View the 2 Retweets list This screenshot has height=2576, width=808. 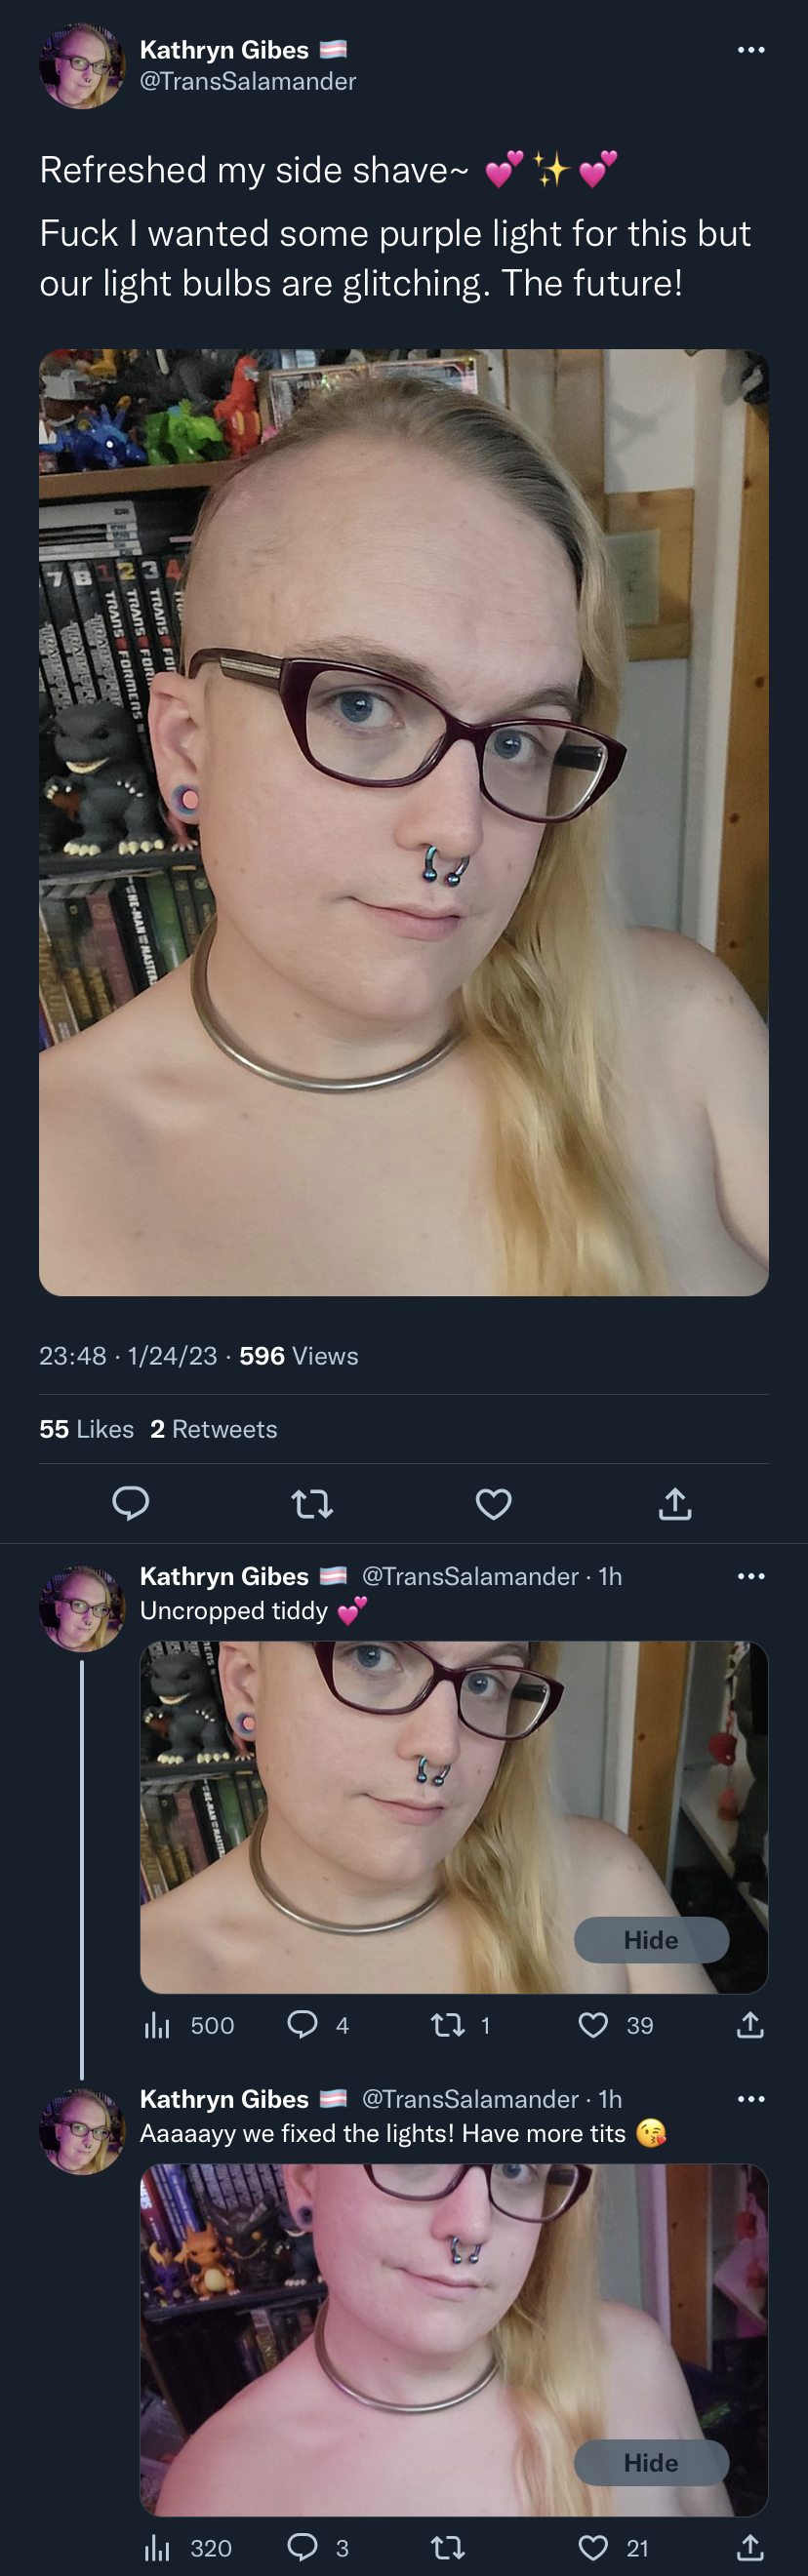(214, 1429)
